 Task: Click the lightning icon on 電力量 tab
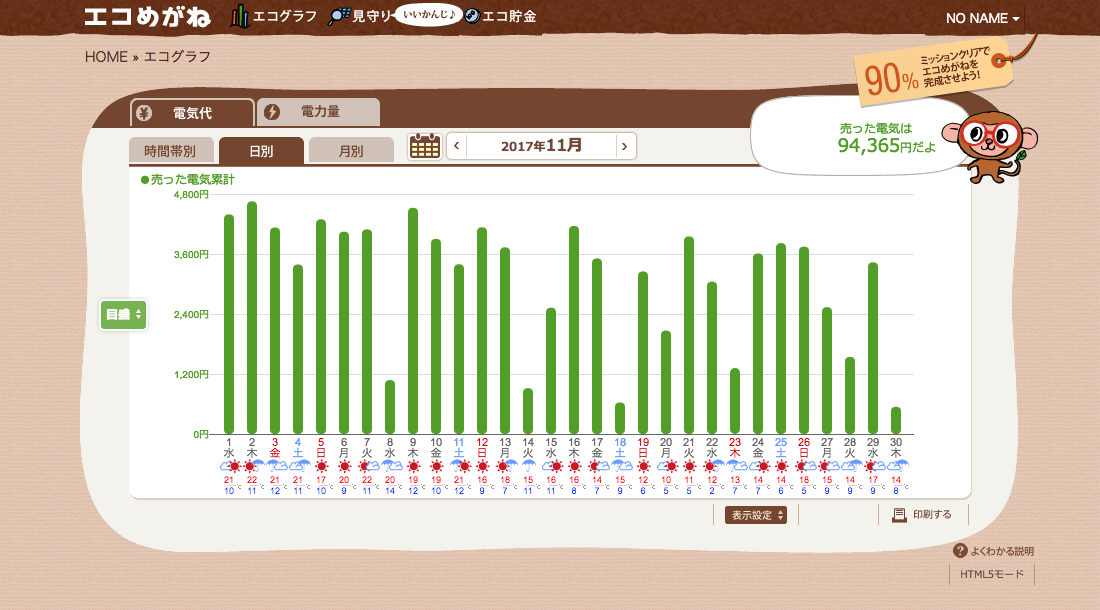point(272,111)
